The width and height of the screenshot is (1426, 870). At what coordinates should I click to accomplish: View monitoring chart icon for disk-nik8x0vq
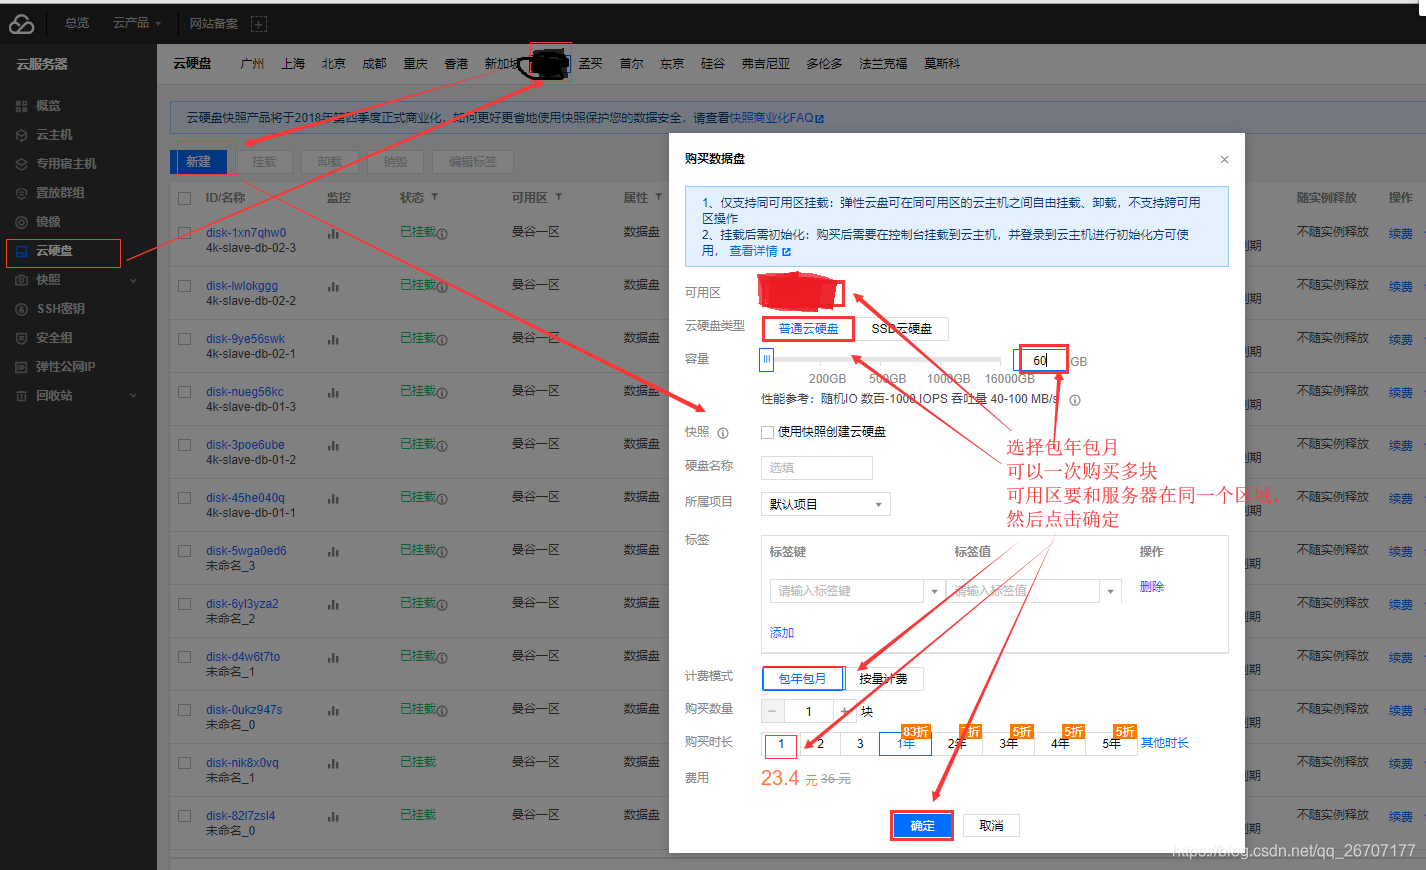click(333, 763)
